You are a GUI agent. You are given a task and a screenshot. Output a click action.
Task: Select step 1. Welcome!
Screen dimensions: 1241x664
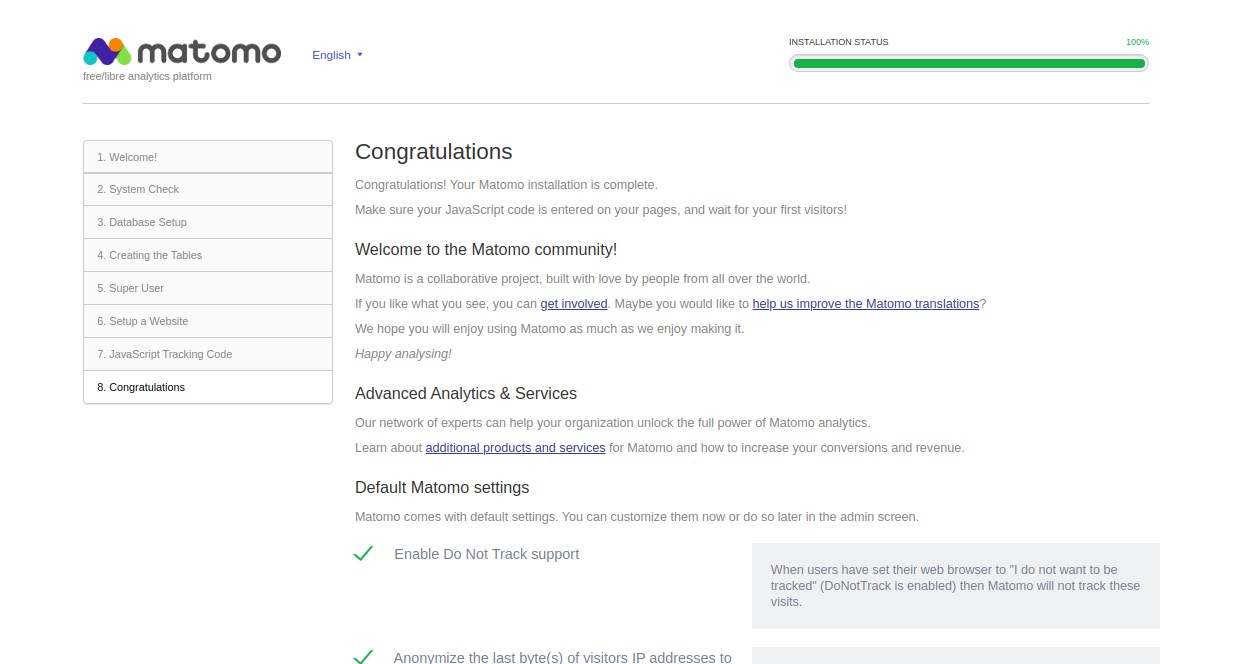pyautogui.click(x=208, y=157)
